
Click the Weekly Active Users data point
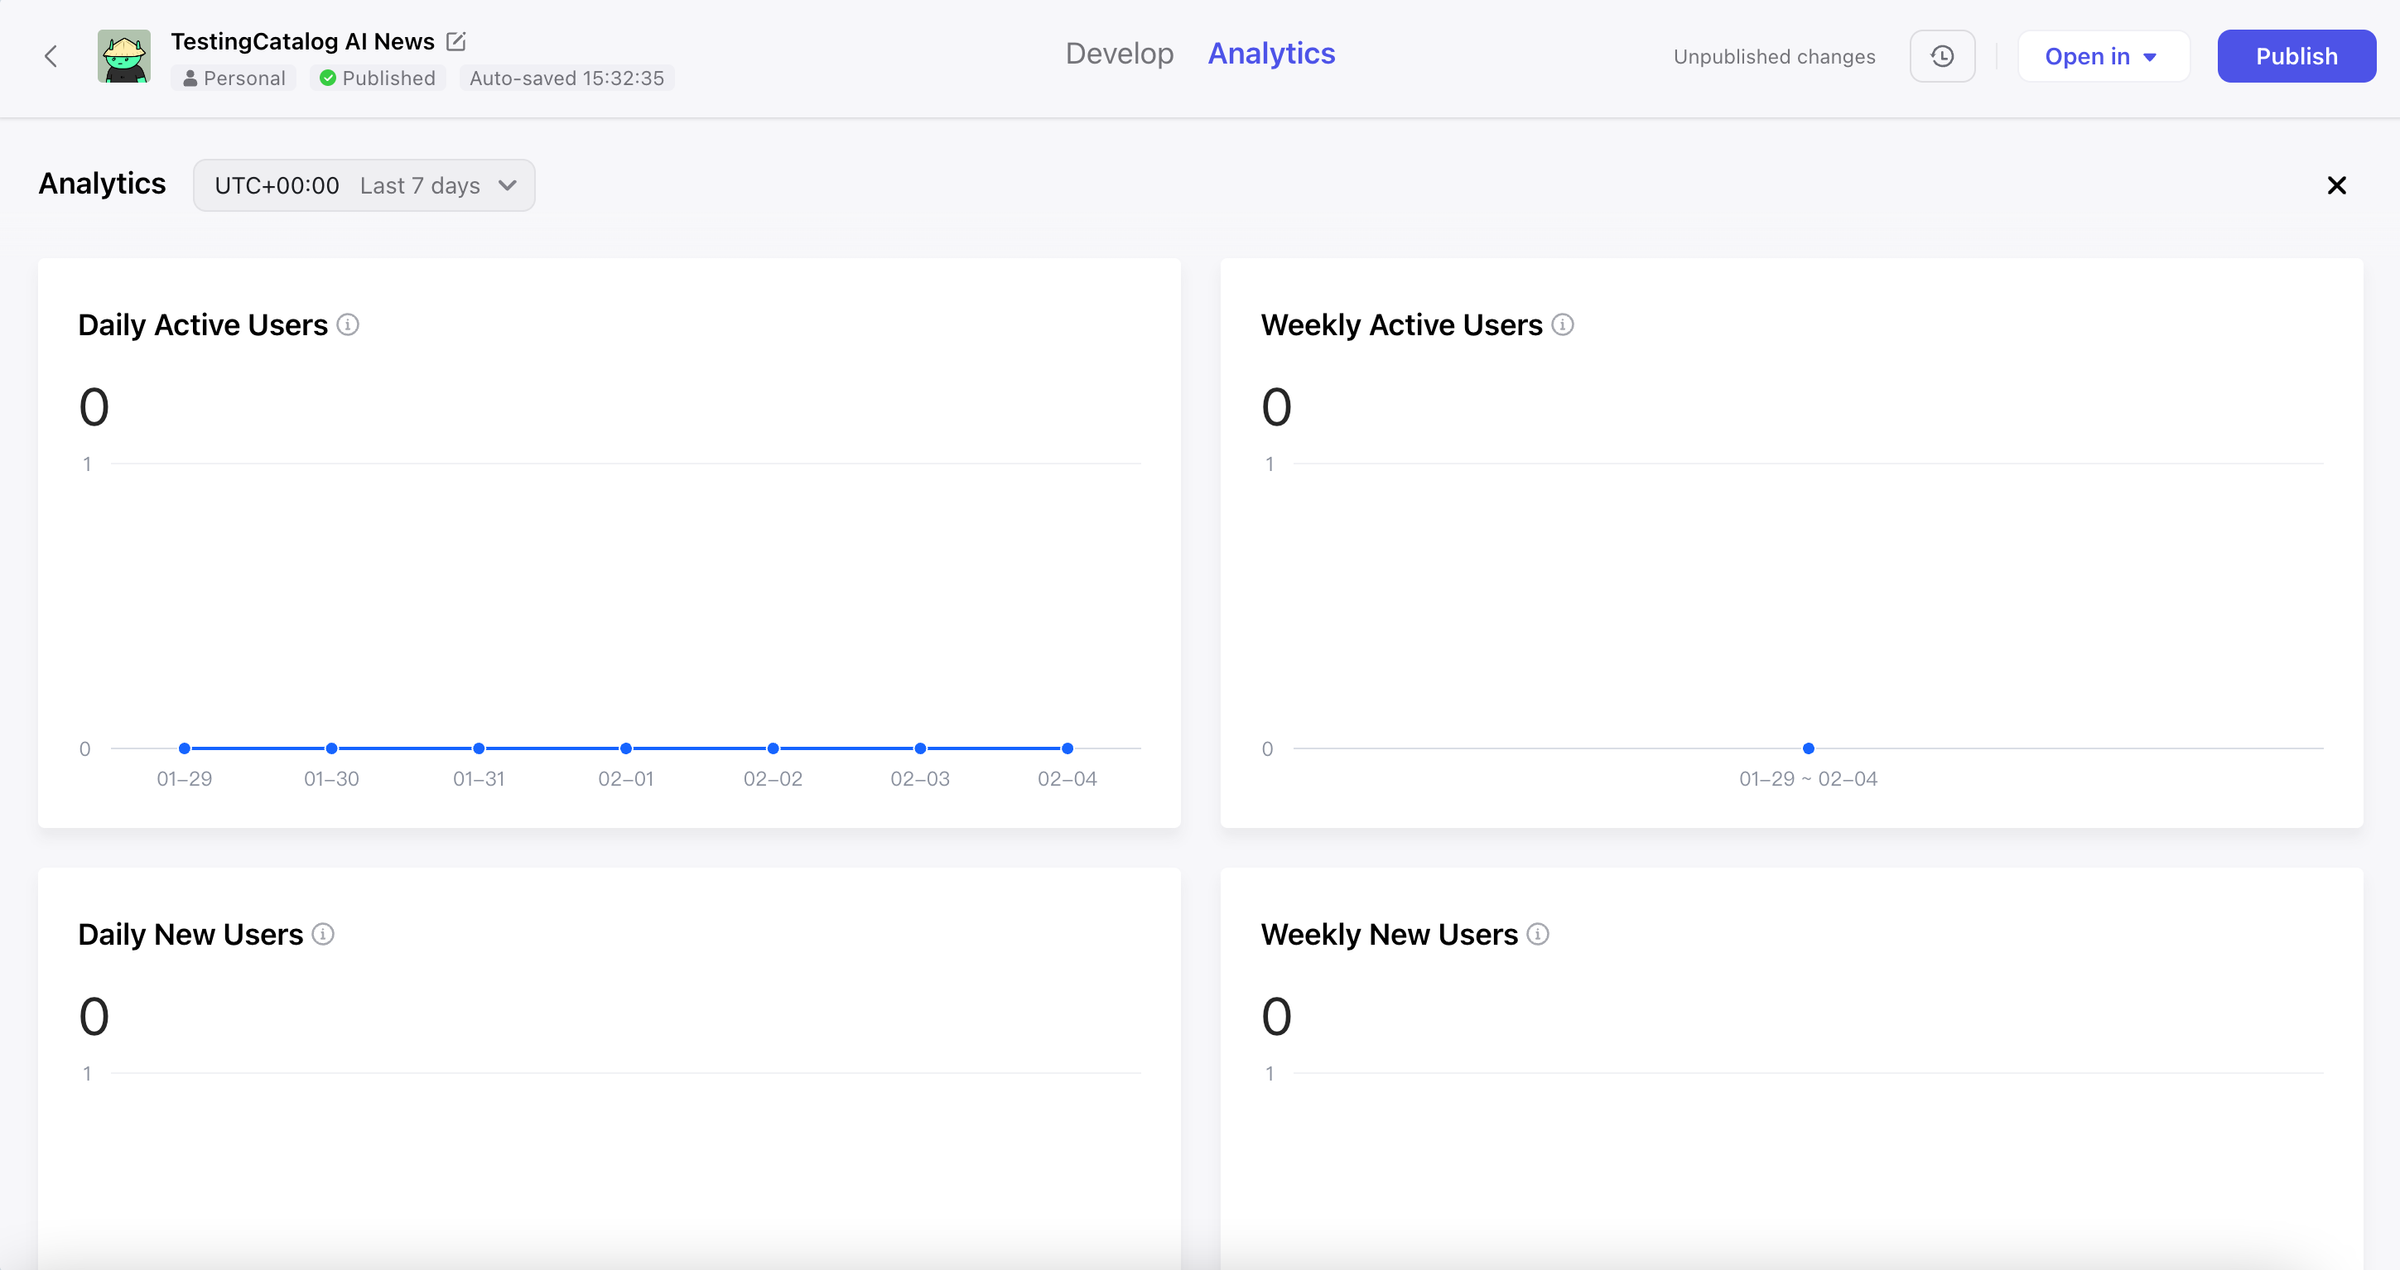[1808, 748]
